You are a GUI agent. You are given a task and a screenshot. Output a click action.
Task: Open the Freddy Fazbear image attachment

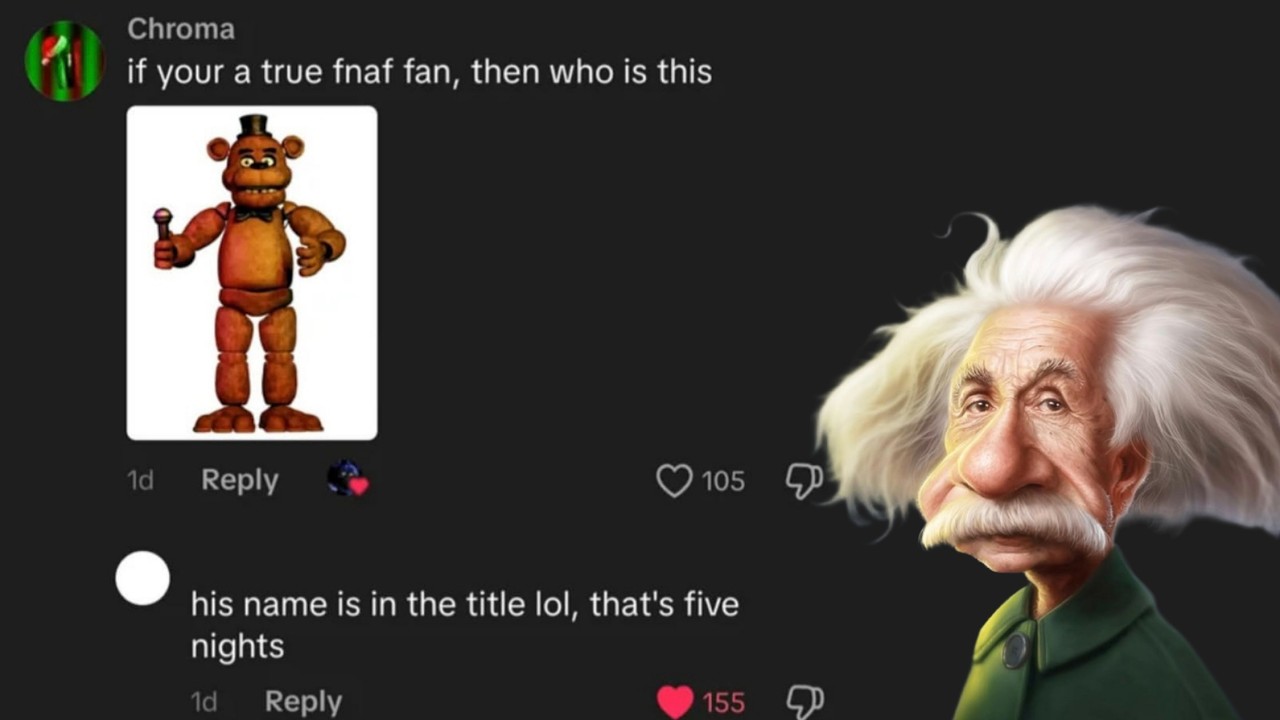coord(252,273)
